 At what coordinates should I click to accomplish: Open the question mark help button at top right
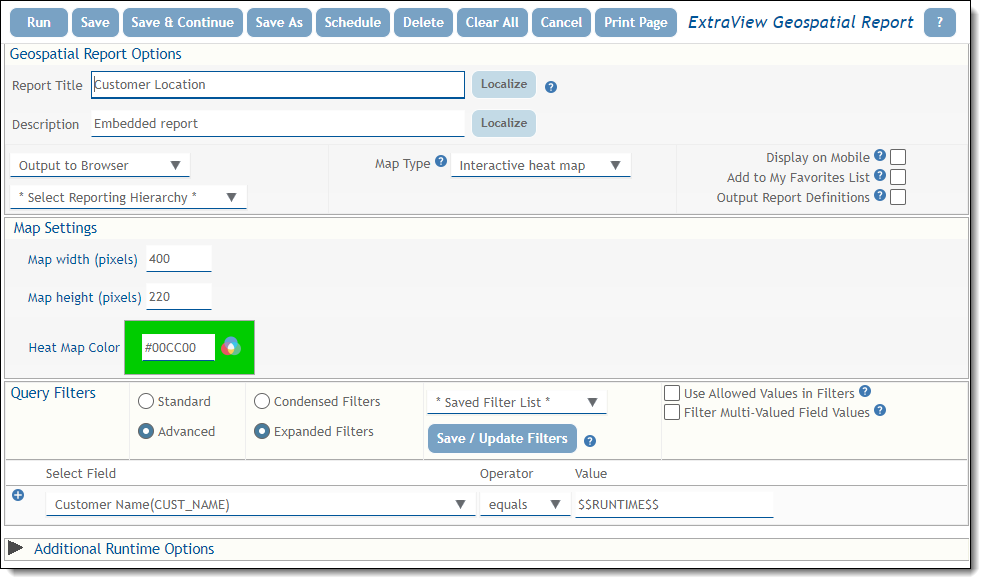[x=939, y=23]
